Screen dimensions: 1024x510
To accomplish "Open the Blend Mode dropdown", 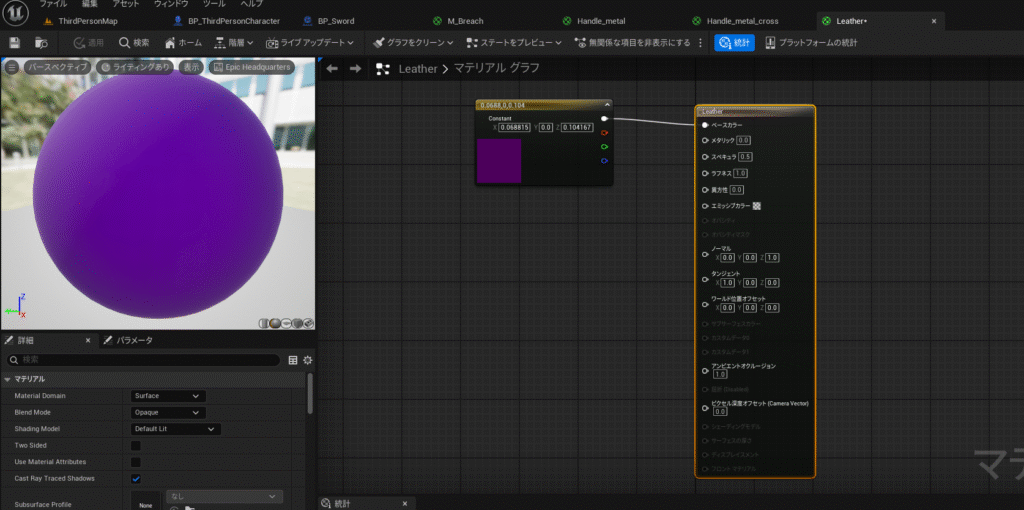I will (168, 413).
